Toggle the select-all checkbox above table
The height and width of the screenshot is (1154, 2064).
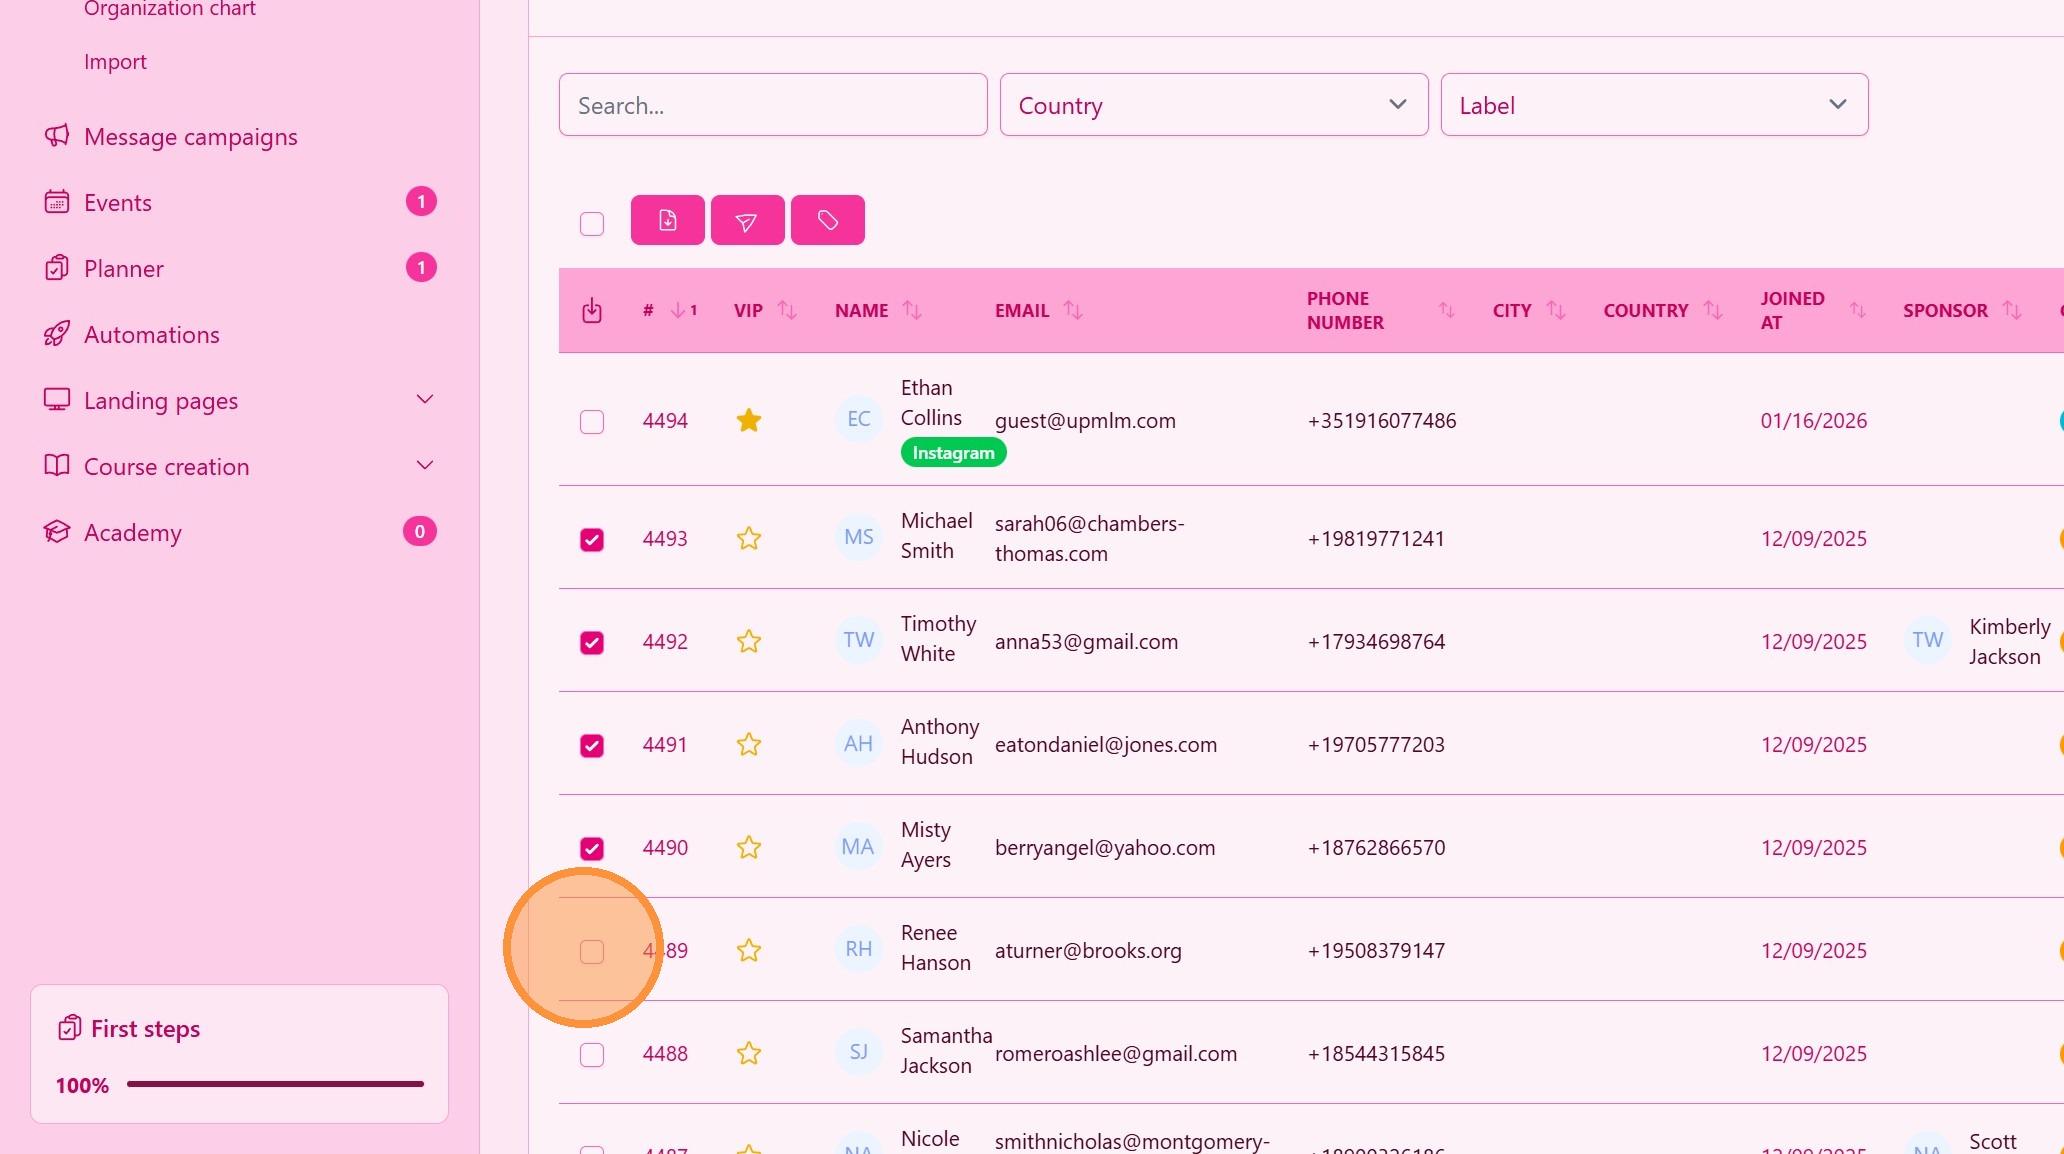pyautogui.click(x=592, y=223)
